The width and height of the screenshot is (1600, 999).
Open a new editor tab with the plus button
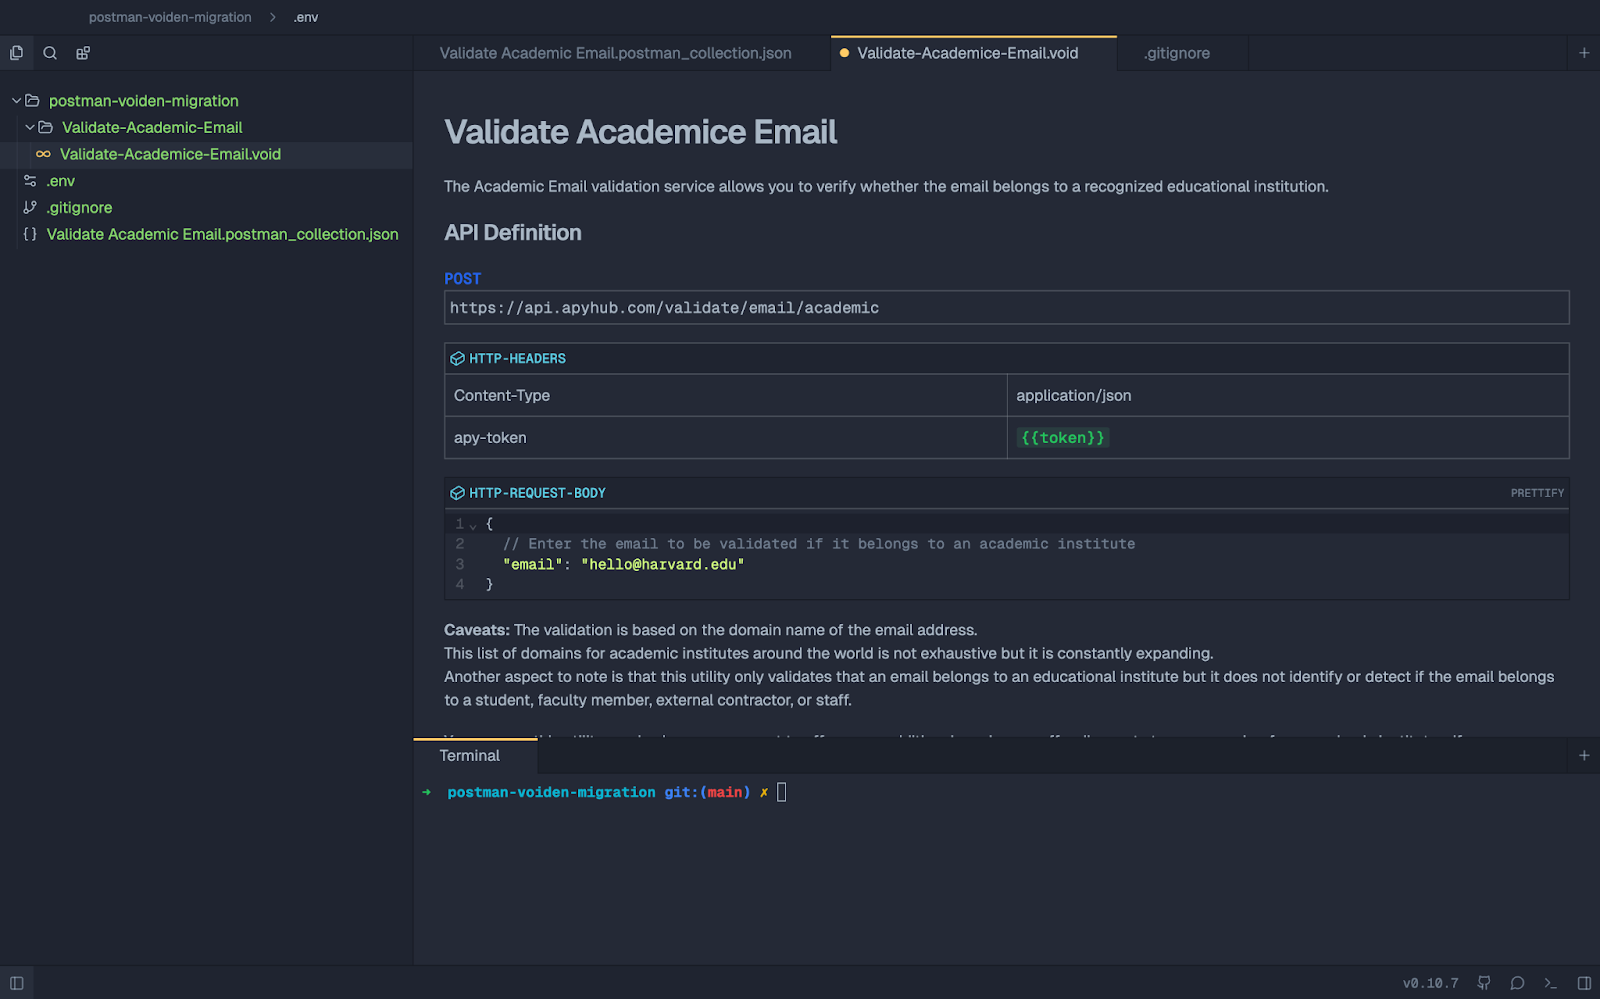click(x=1583, y=52)
